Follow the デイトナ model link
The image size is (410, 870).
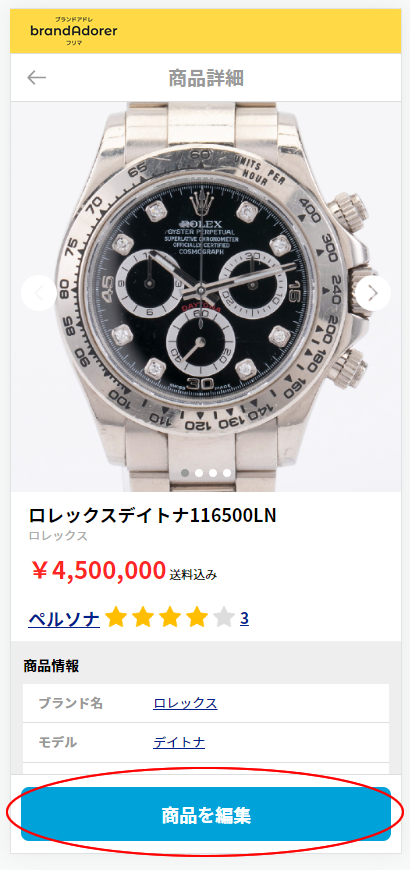click(179, 742)
